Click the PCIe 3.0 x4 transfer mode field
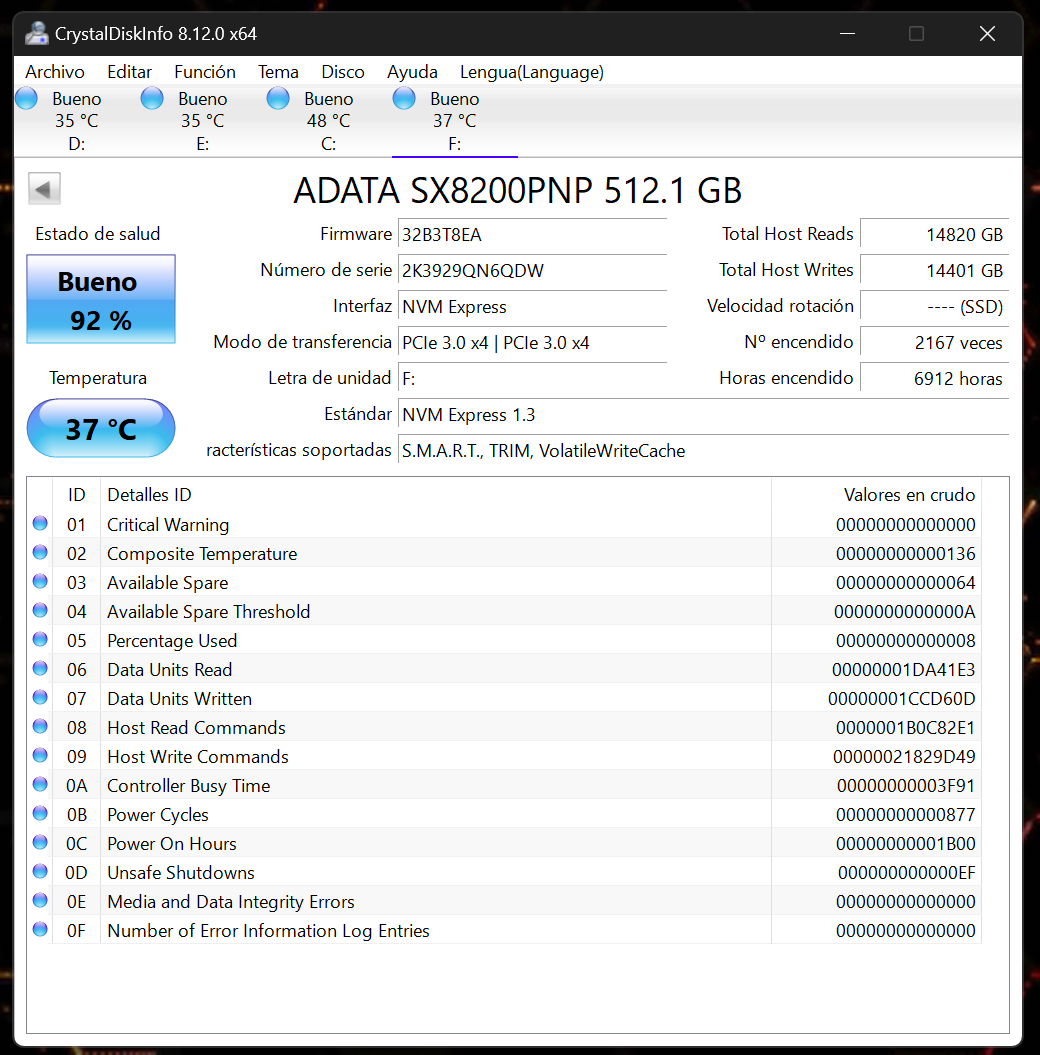Image resolution: width=1040 pixels, height=1055 pixels. (x=532, y=343)
